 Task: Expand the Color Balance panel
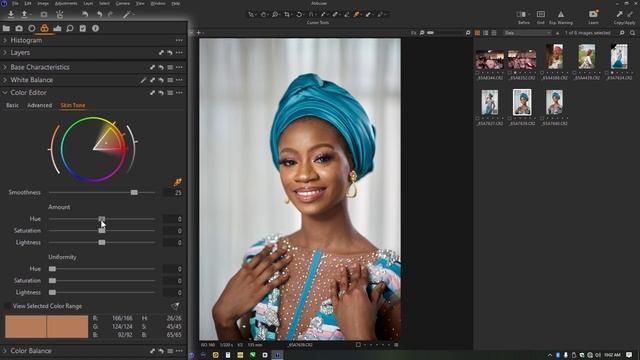point(5,351)
